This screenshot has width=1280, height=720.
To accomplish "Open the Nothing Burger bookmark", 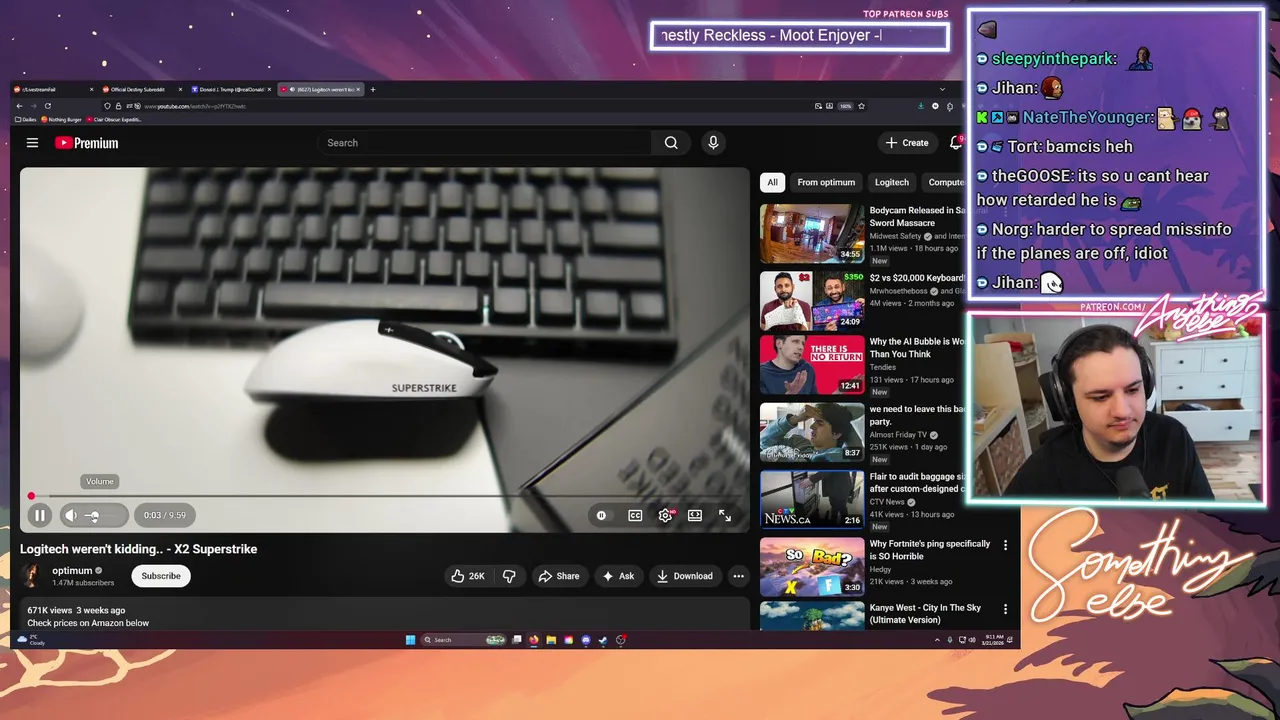I will point(61,119).
